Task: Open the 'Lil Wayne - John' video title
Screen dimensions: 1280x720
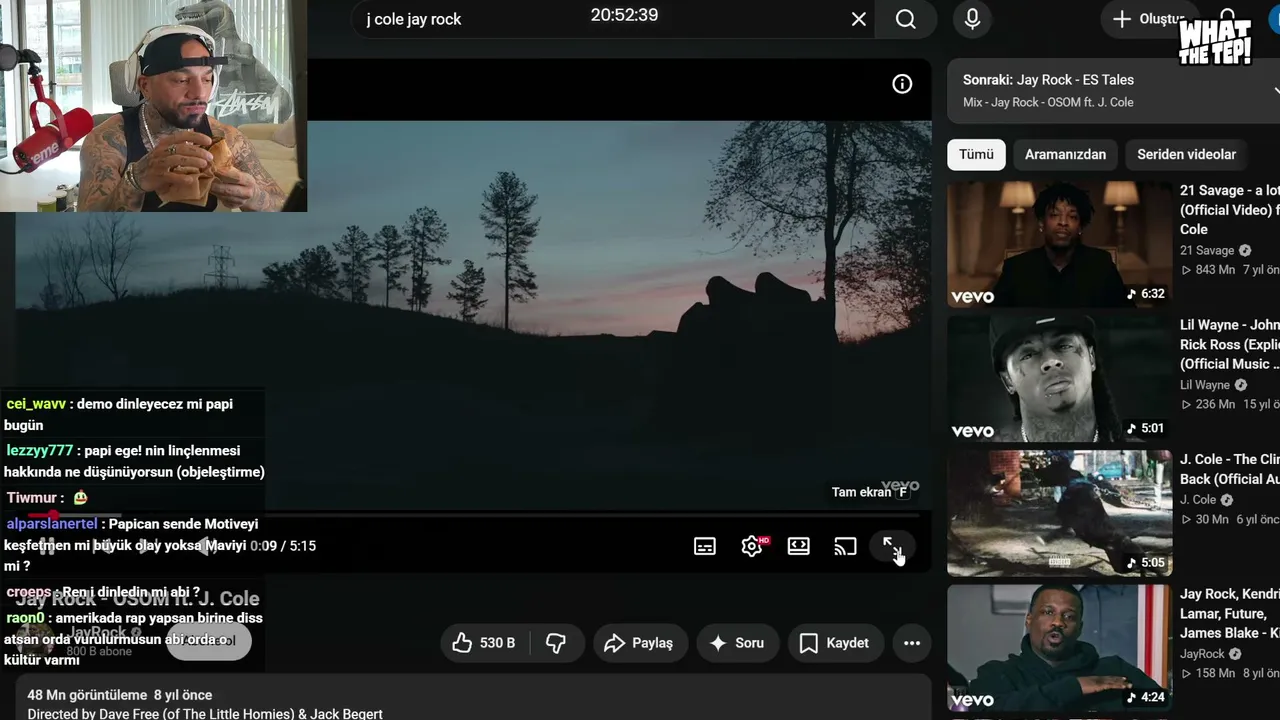Action: pos(1230,344)
